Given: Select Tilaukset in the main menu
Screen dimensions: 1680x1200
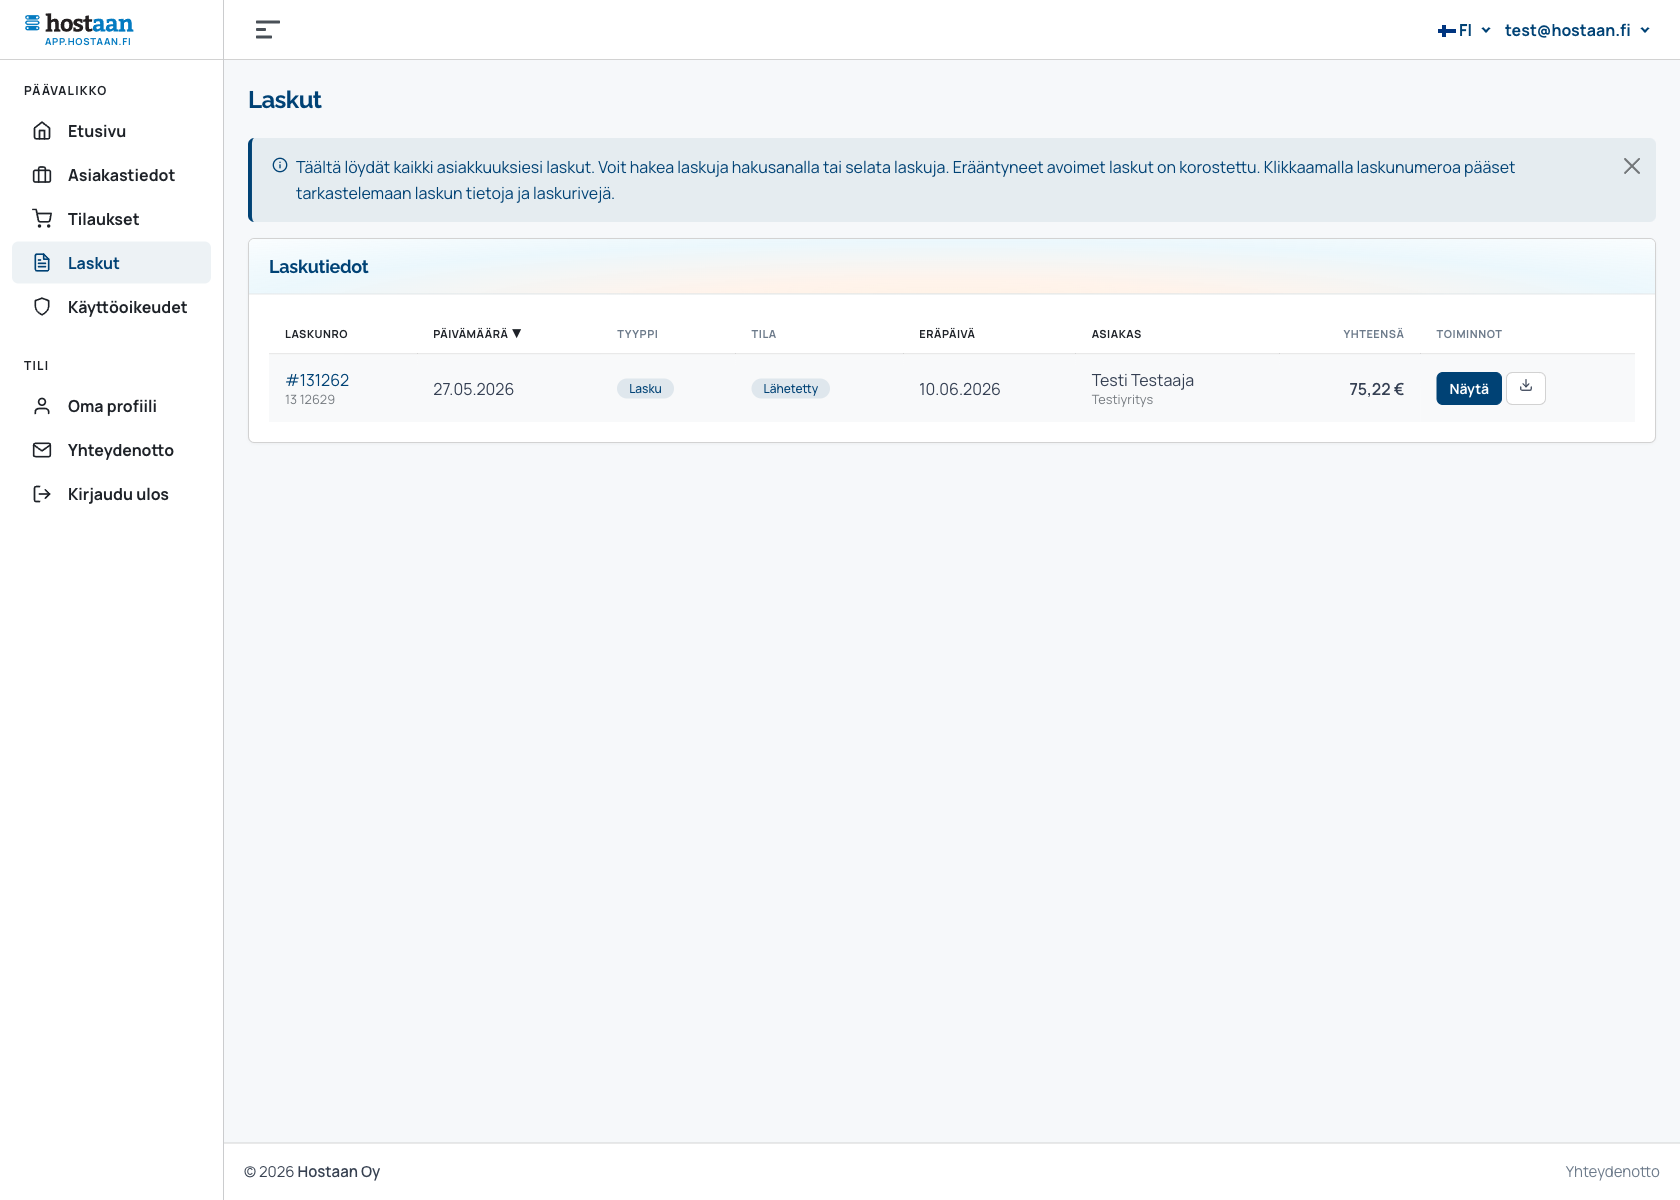Looking at the screenshot, I should pos(112,219).
